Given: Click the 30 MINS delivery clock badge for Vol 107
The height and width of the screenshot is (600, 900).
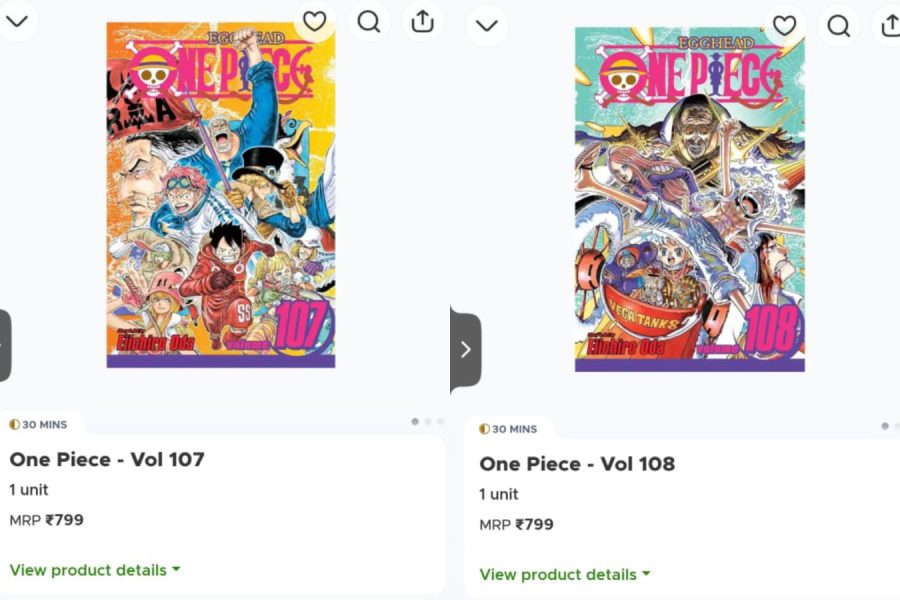Looking at the screenshot, I should point(37,424).
